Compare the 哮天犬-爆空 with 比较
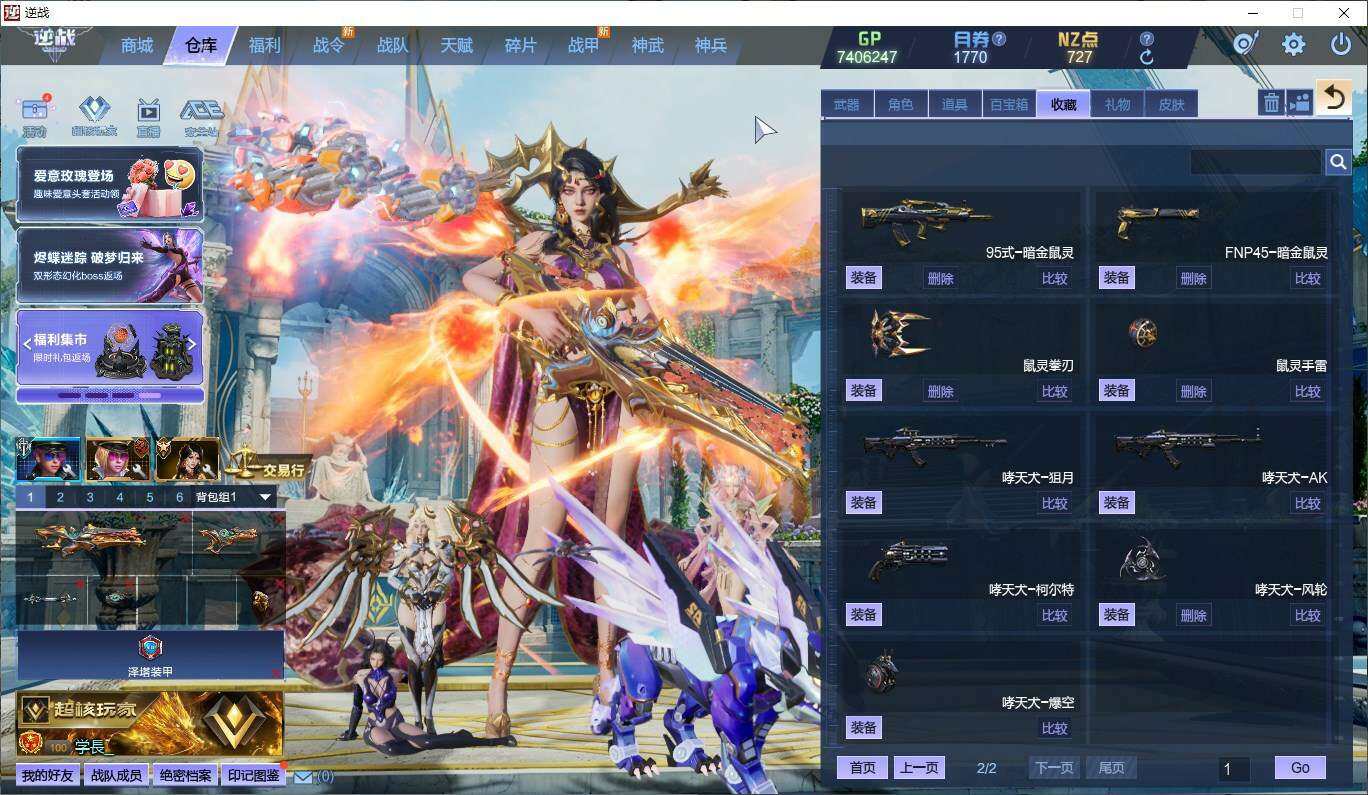Image resolution: width=1368 pixels, height=795 pixels. click(1055, 728)
